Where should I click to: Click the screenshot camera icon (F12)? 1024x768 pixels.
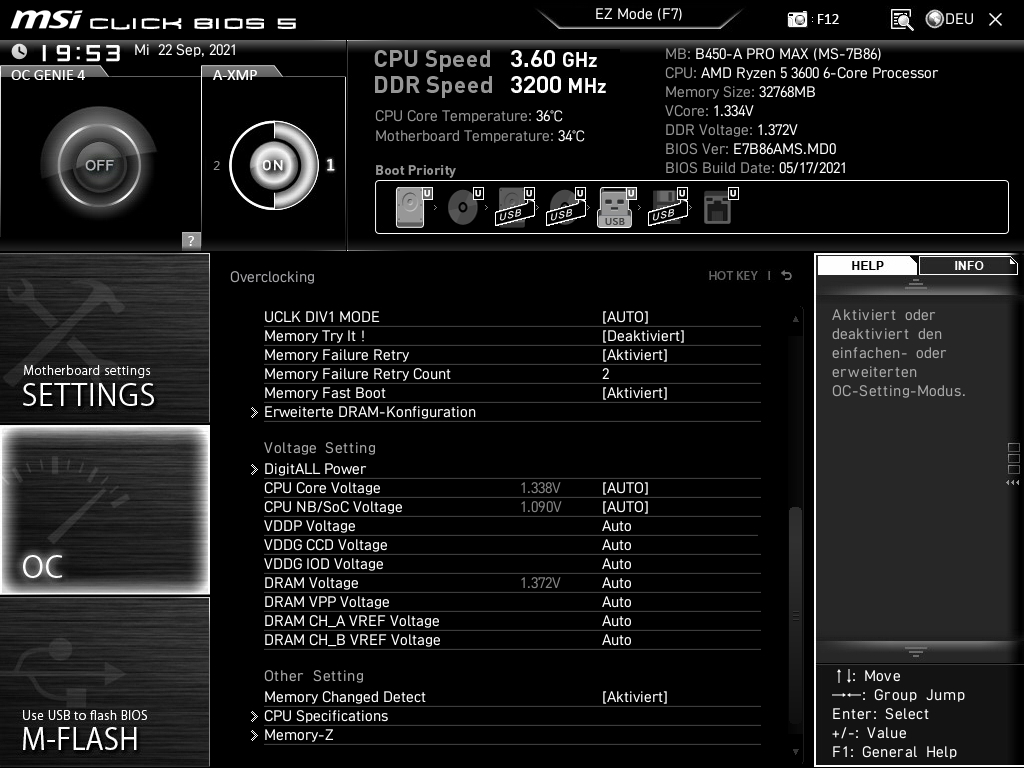(x=800, y=19)
